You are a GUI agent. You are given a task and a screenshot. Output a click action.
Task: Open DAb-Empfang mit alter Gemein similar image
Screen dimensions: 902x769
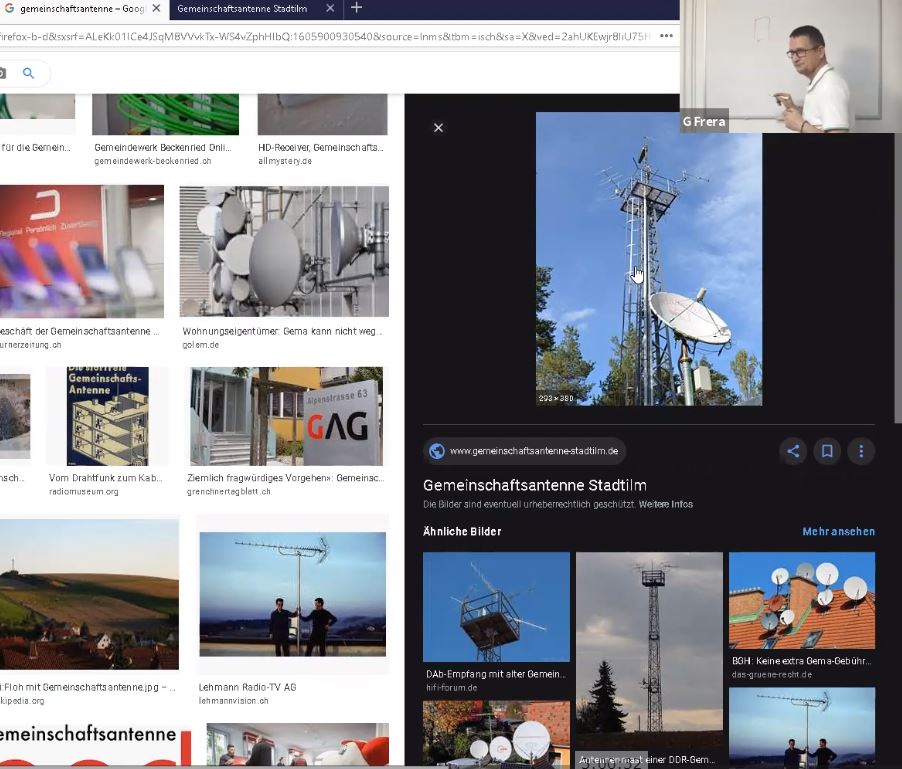coord(496,607)
